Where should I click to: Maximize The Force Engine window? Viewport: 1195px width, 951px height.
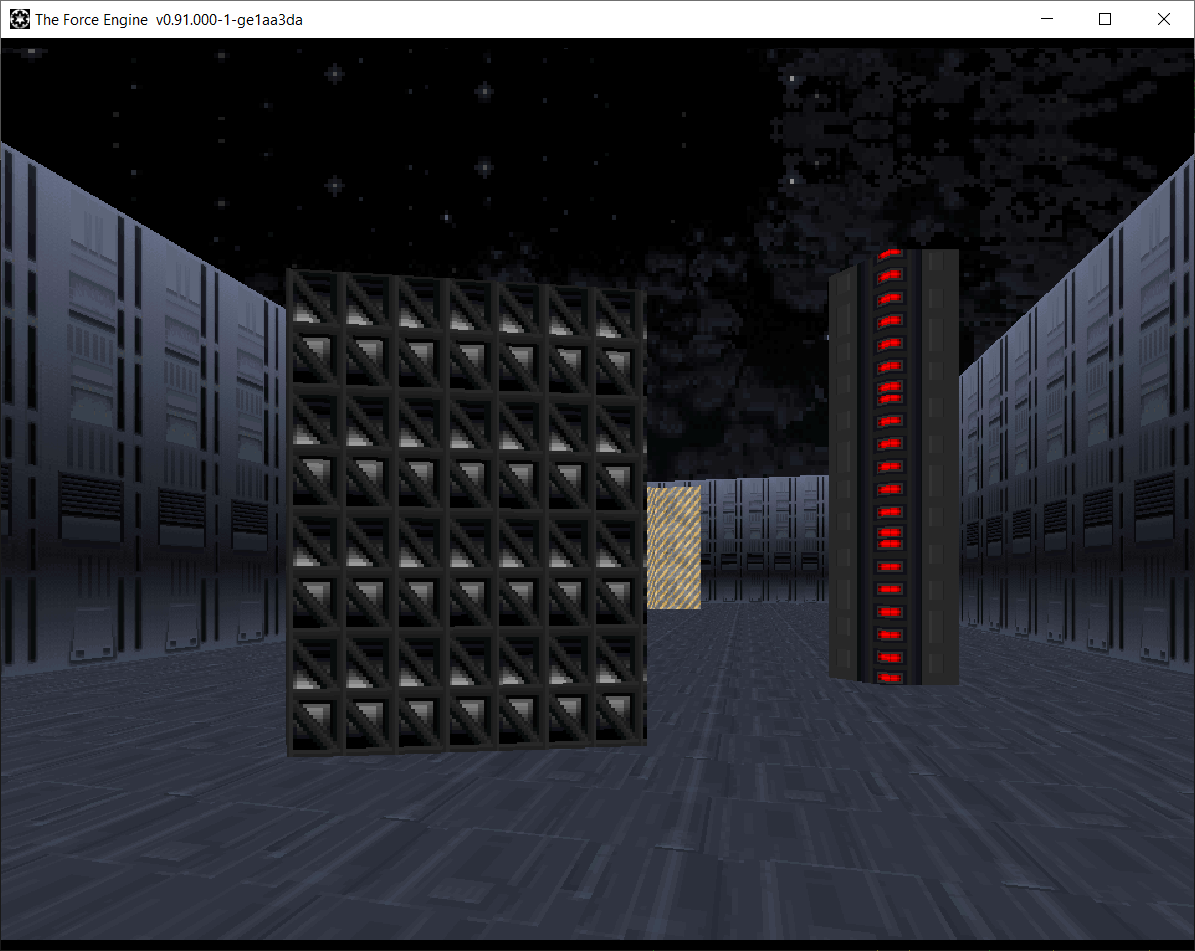pos(1105,19)
